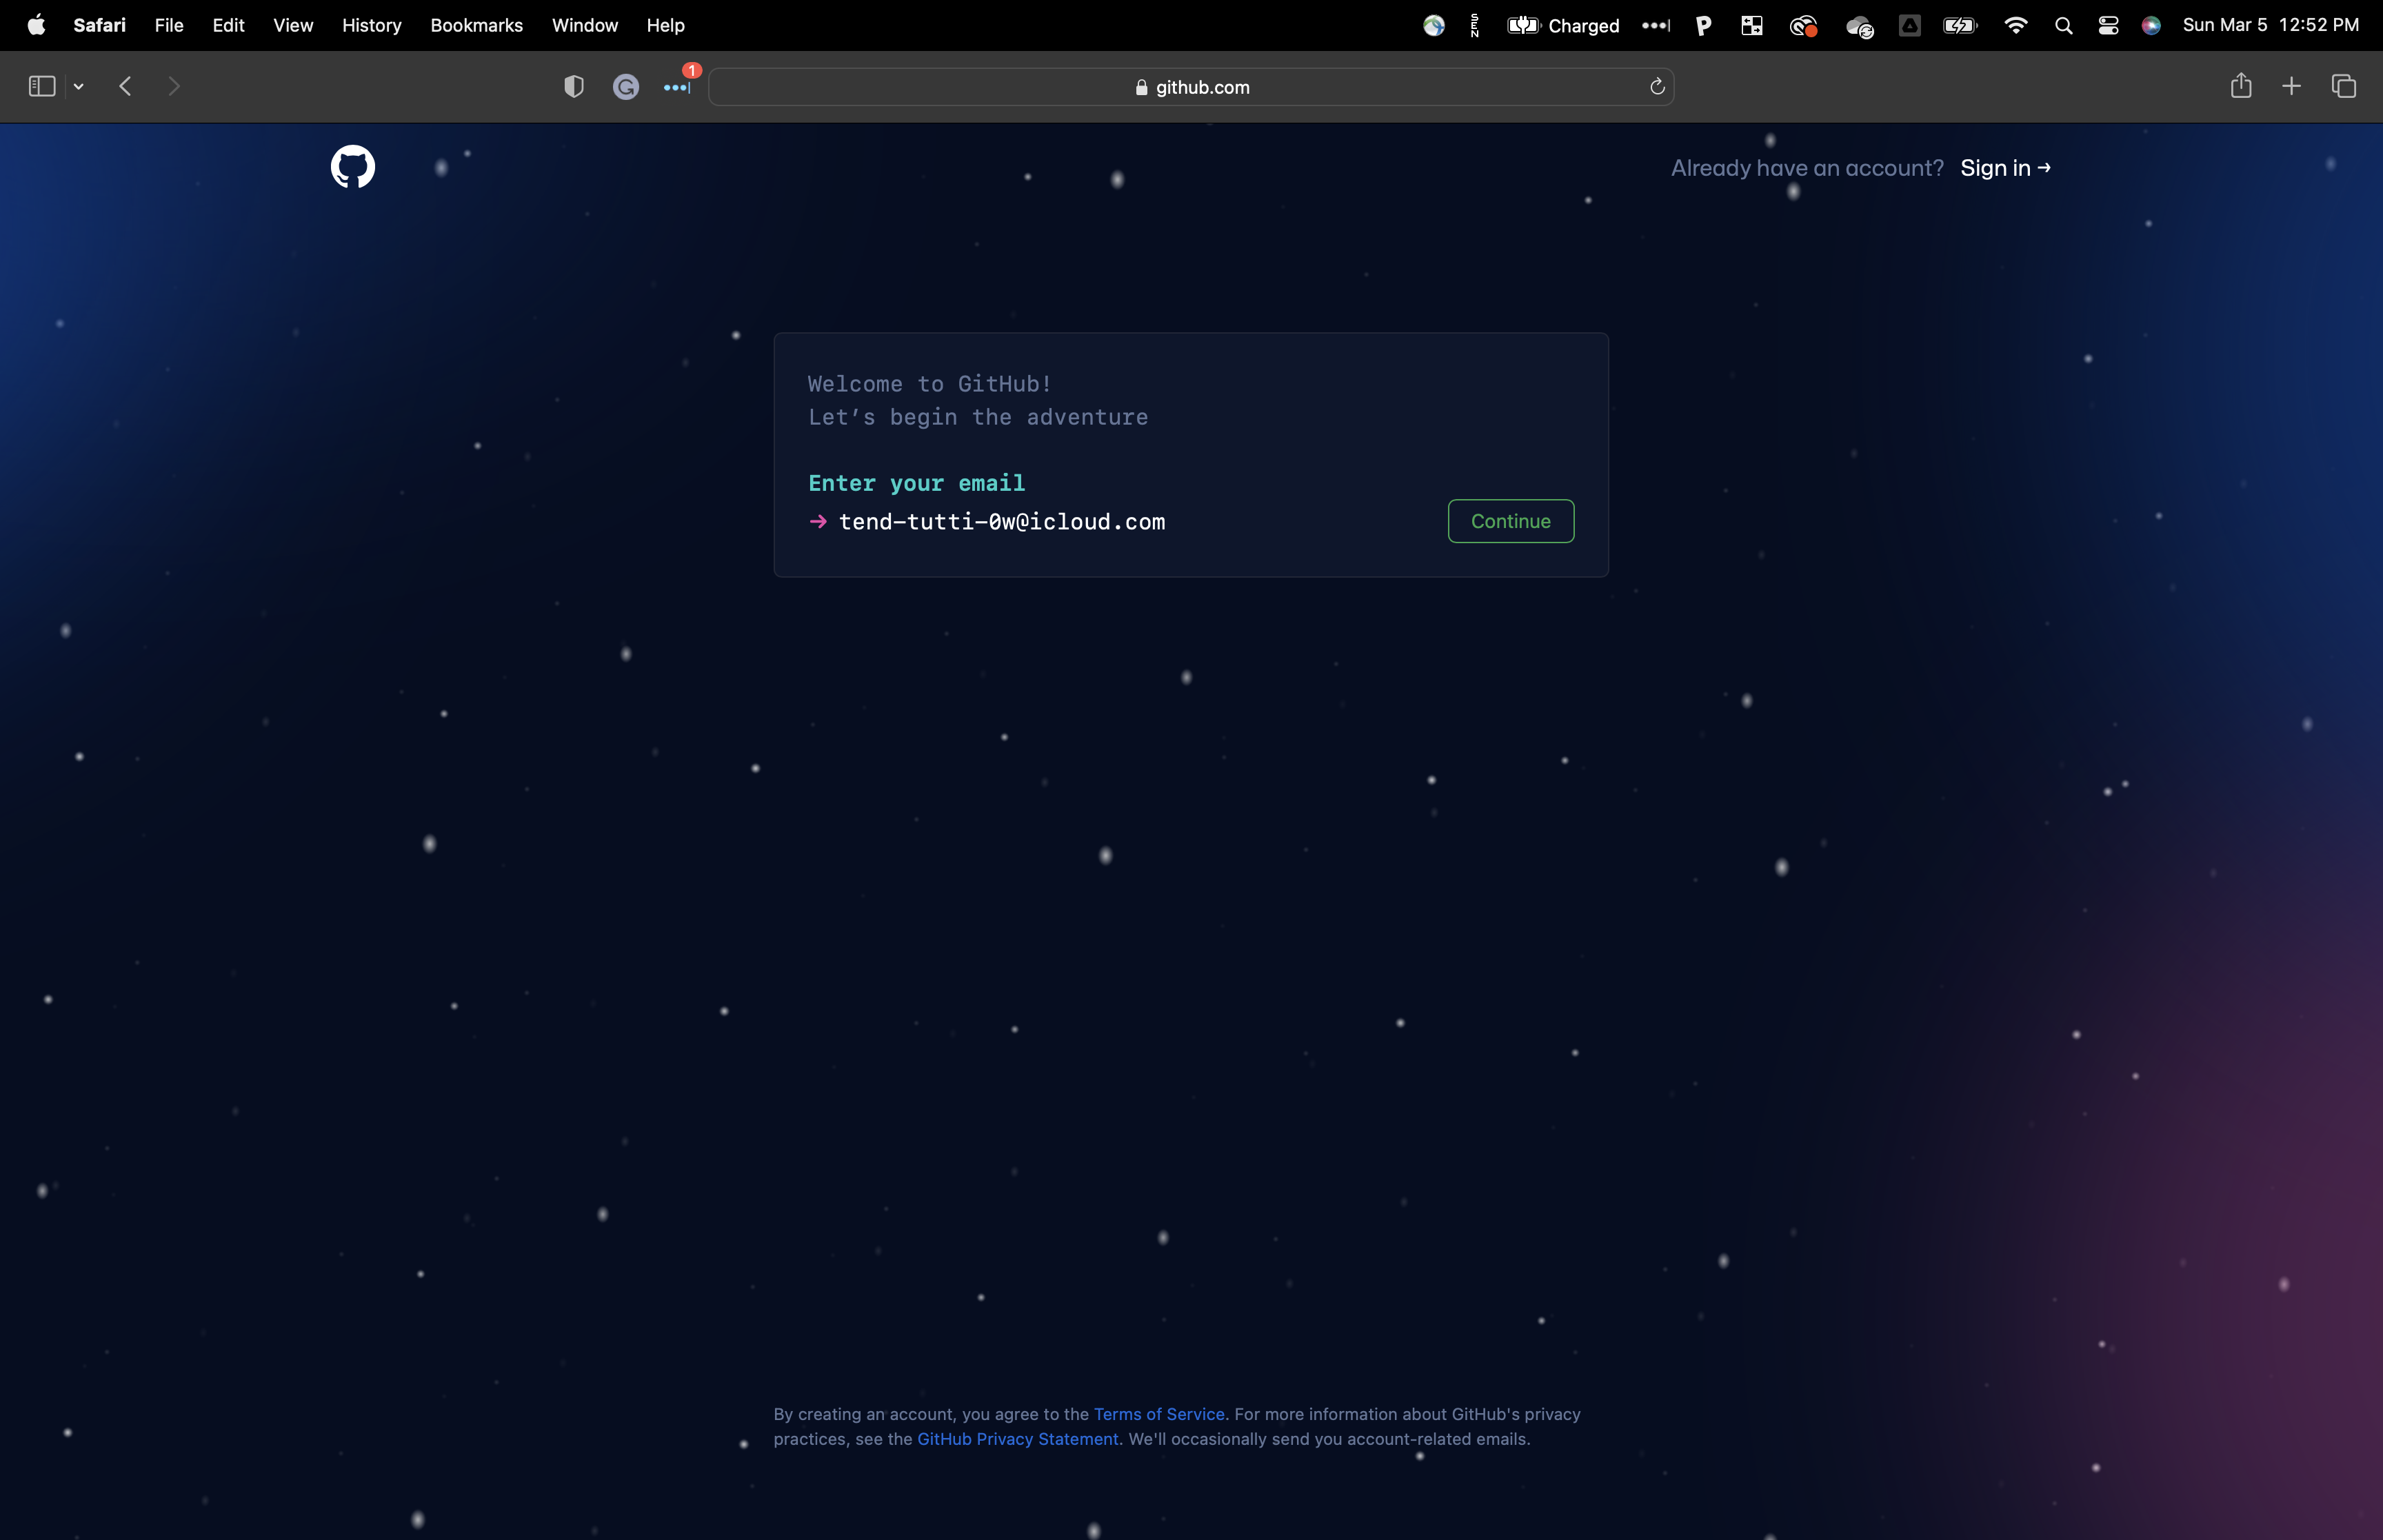The height and width of the screenshot is (1540, 2383).
Task: Click the P icon in the menu bar
Action: coord(1703,26)
